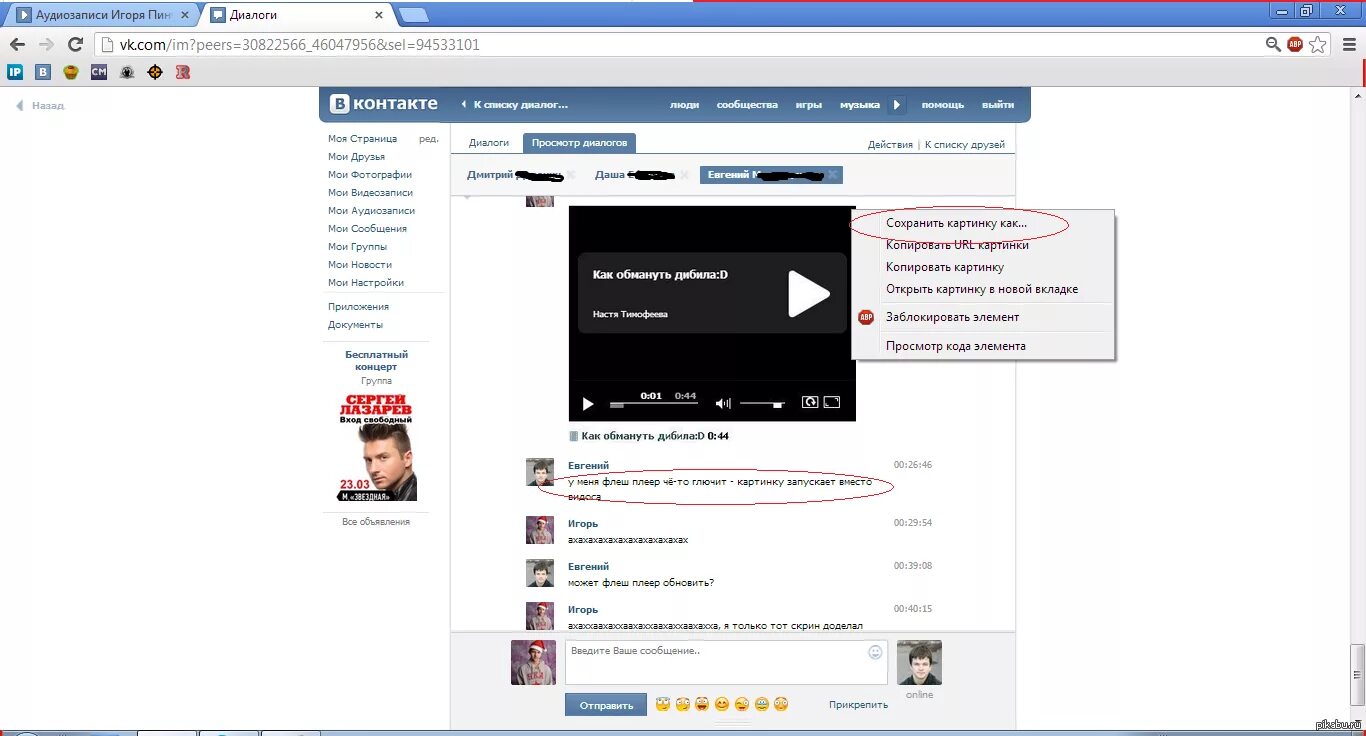Open the blue B bookmark icon
This screenshot has width=1366, height=736.
pos(43,72)
